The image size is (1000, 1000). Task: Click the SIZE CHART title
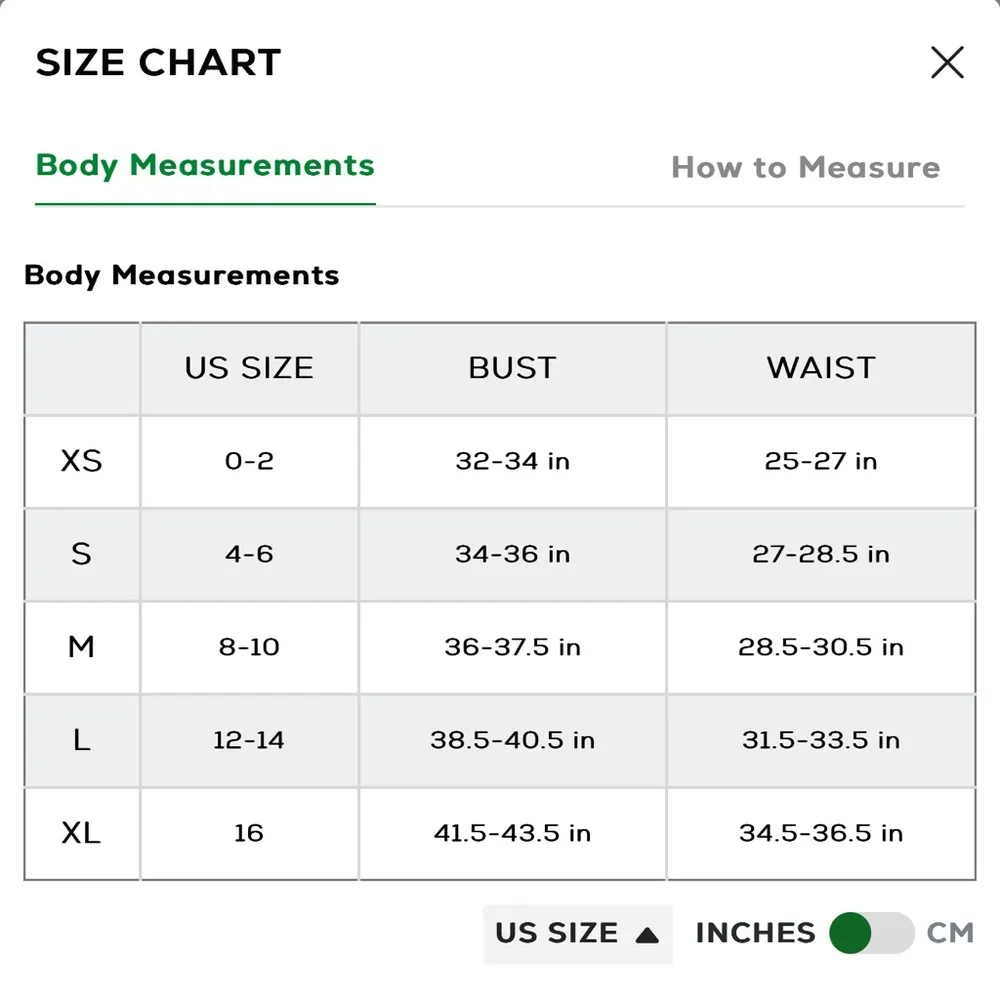coord(158,63)
